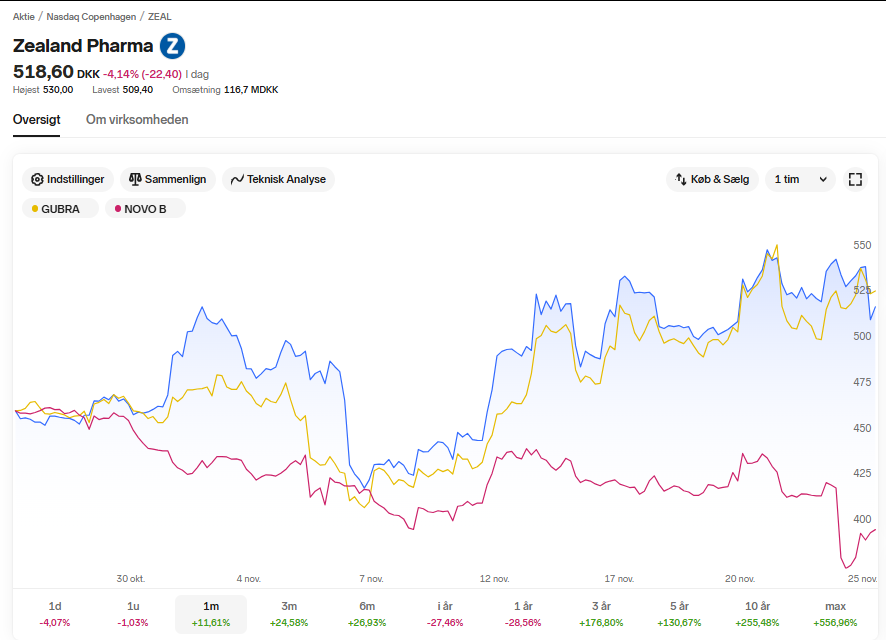Select the 5 år period

[x=679, y=614]
